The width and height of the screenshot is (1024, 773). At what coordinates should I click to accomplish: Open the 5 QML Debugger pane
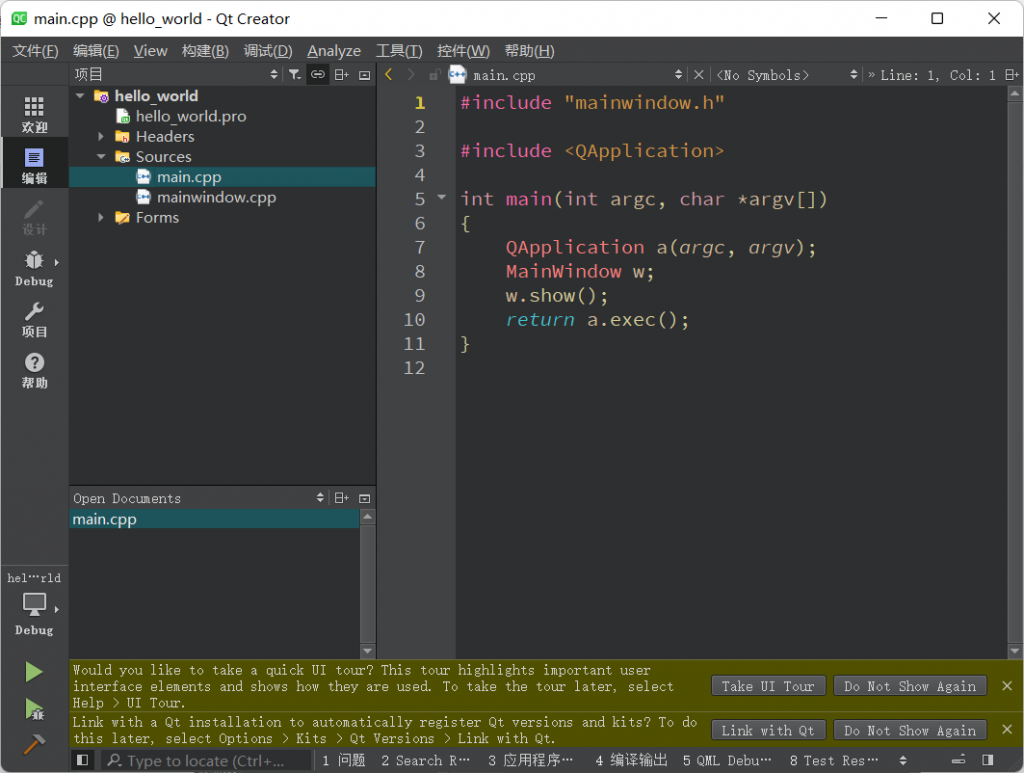tap(727, 760)
